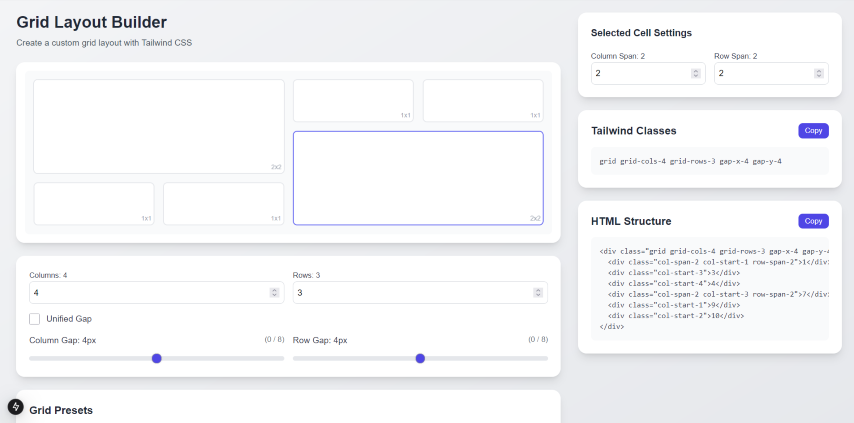The image size is (854, 423).
Task: Select the top-left 2x2 grid cell
Action: click(x=159, y=126)
